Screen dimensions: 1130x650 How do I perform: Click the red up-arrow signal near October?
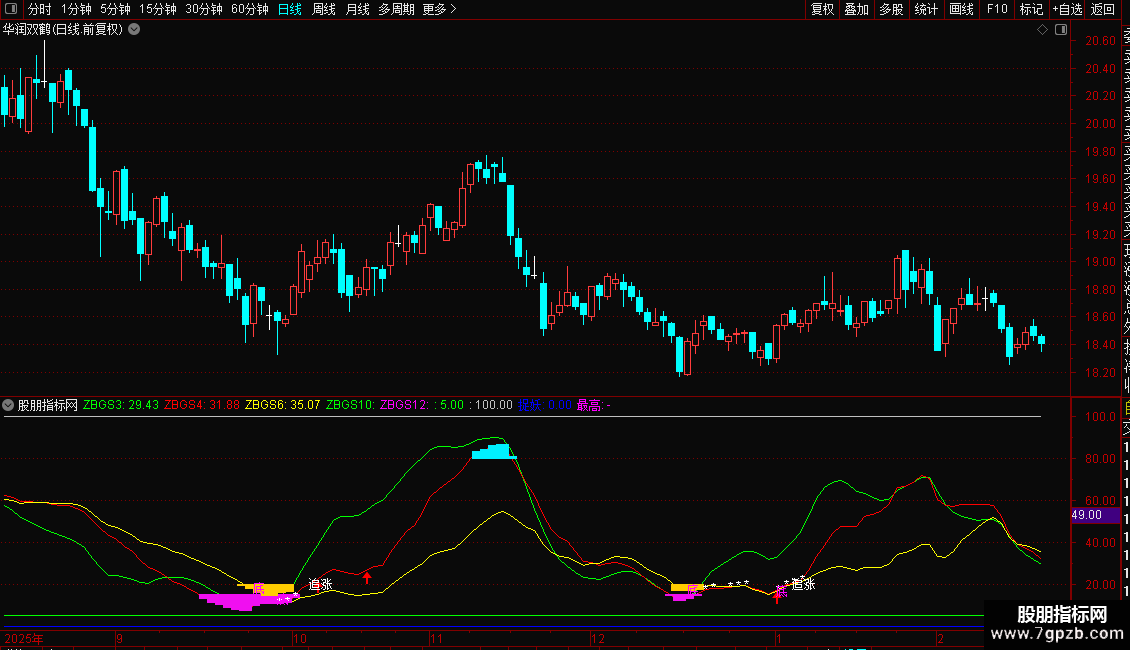[367, 576]
